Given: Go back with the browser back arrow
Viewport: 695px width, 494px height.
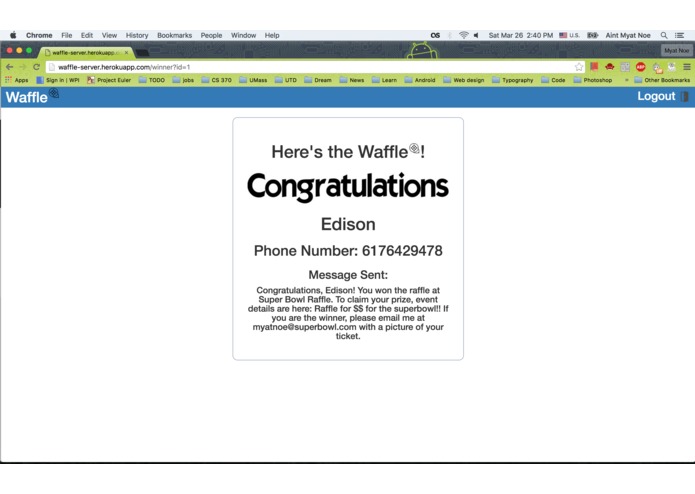Looking at the screenshot, I should 9,67.
